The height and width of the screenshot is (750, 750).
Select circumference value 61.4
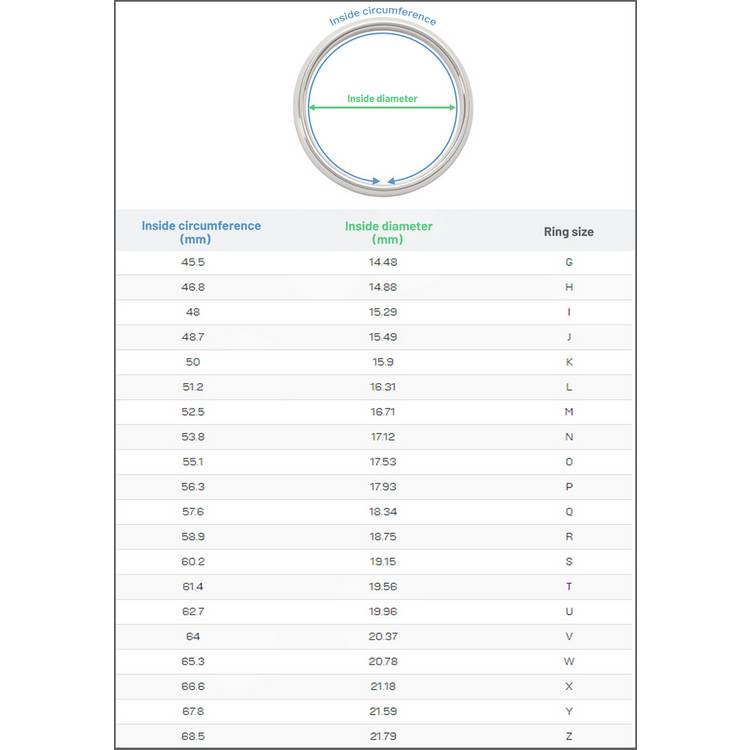click(193, 586)
